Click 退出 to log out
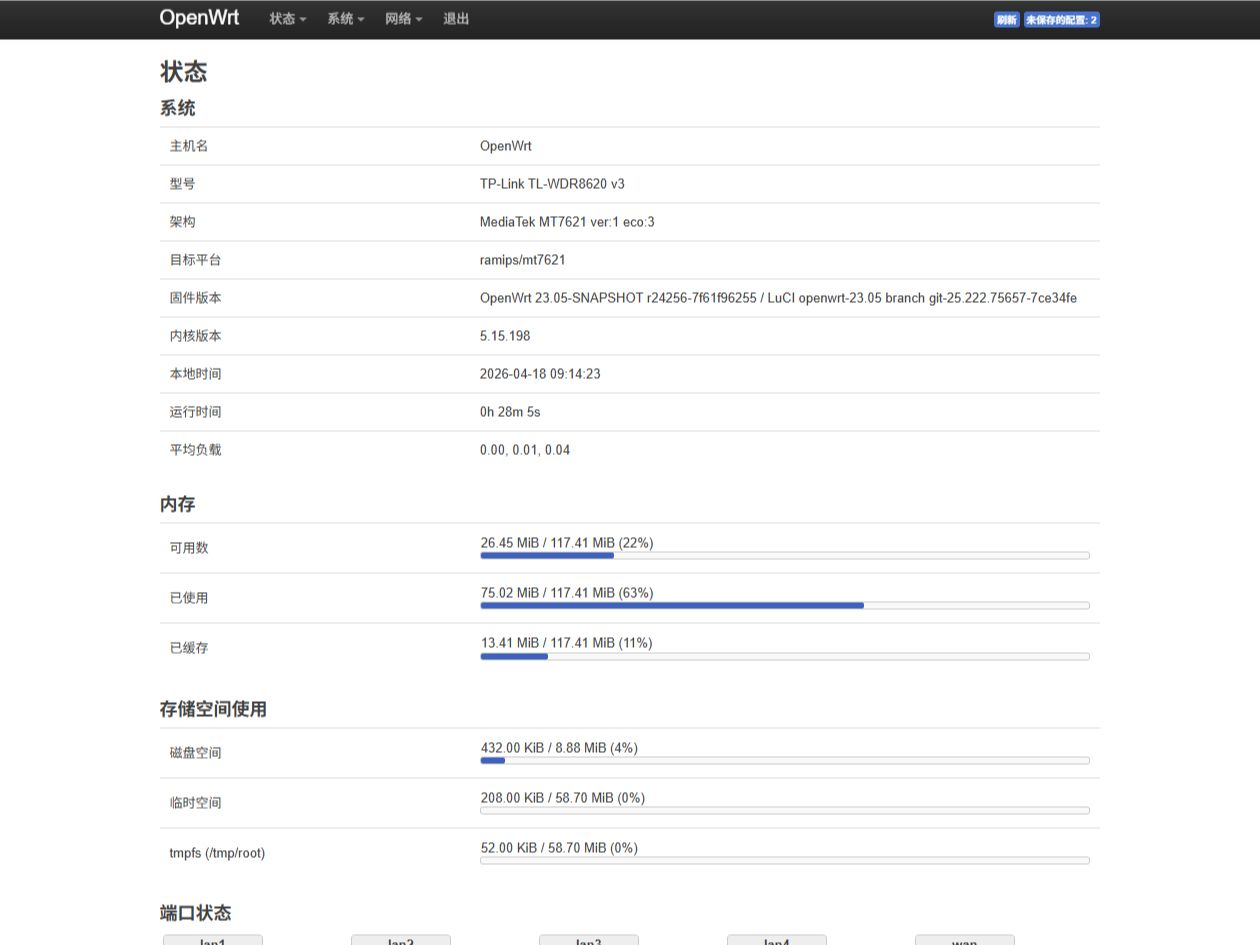Image resolution: width=1260 pixels, height=945 pixels. (456, 19)
